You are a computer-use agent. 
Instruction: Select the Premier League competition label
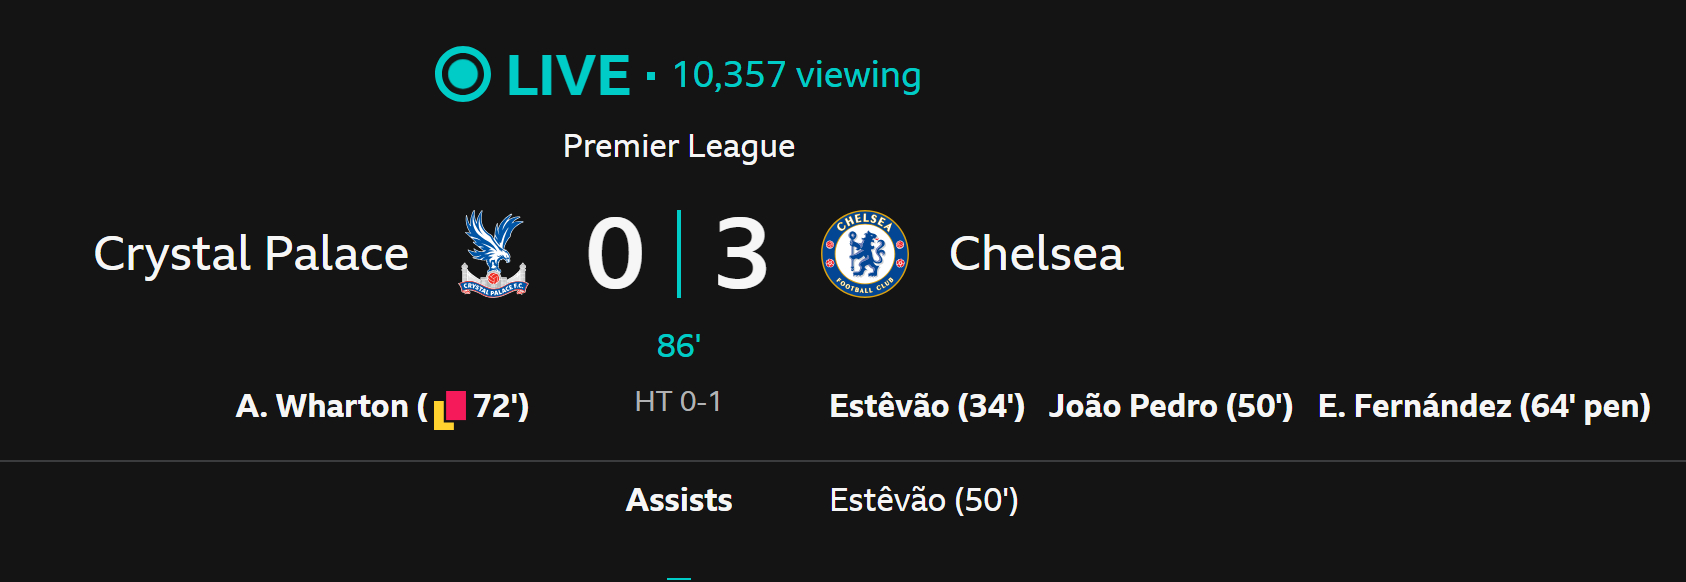(679, 146)
